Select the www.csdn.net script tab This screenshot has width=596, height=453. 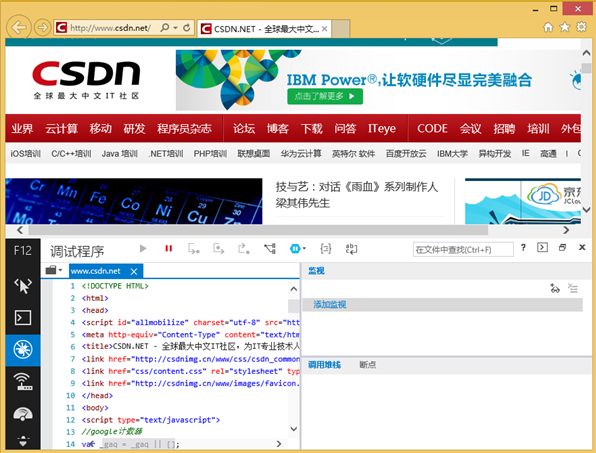tap(95, 271)
